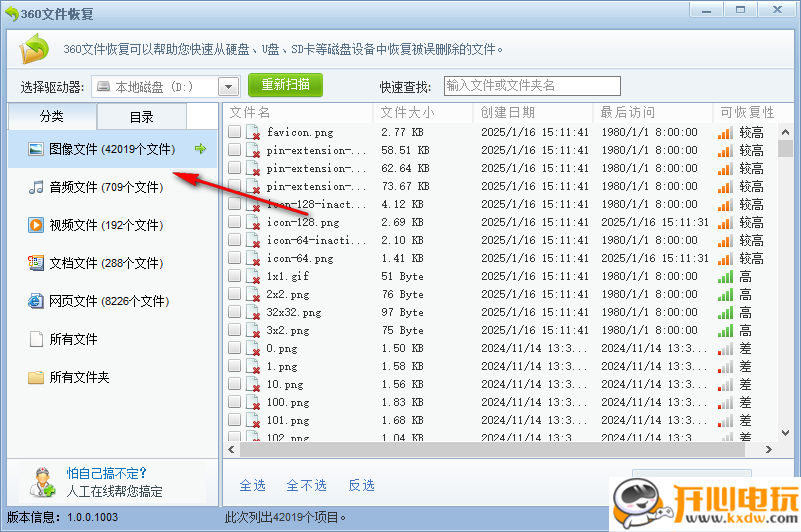Tick the checkbox for icon-128.png
The image size is (801, 532).
pyautogui.click(x=234, y=222)
